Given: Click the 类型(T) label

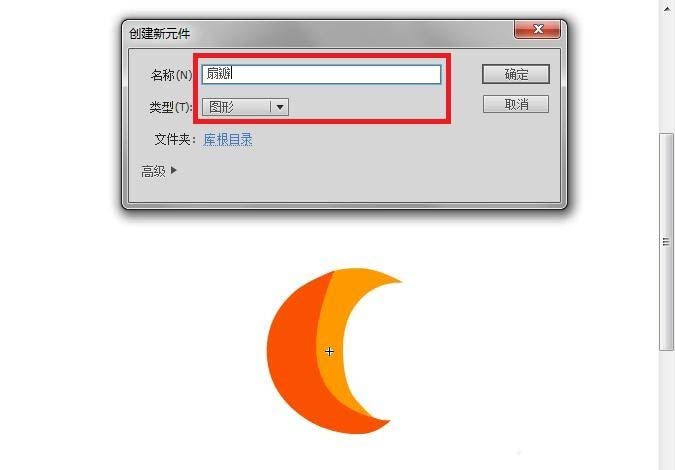Looking at the screenshot, I should [x=170, y=107].
